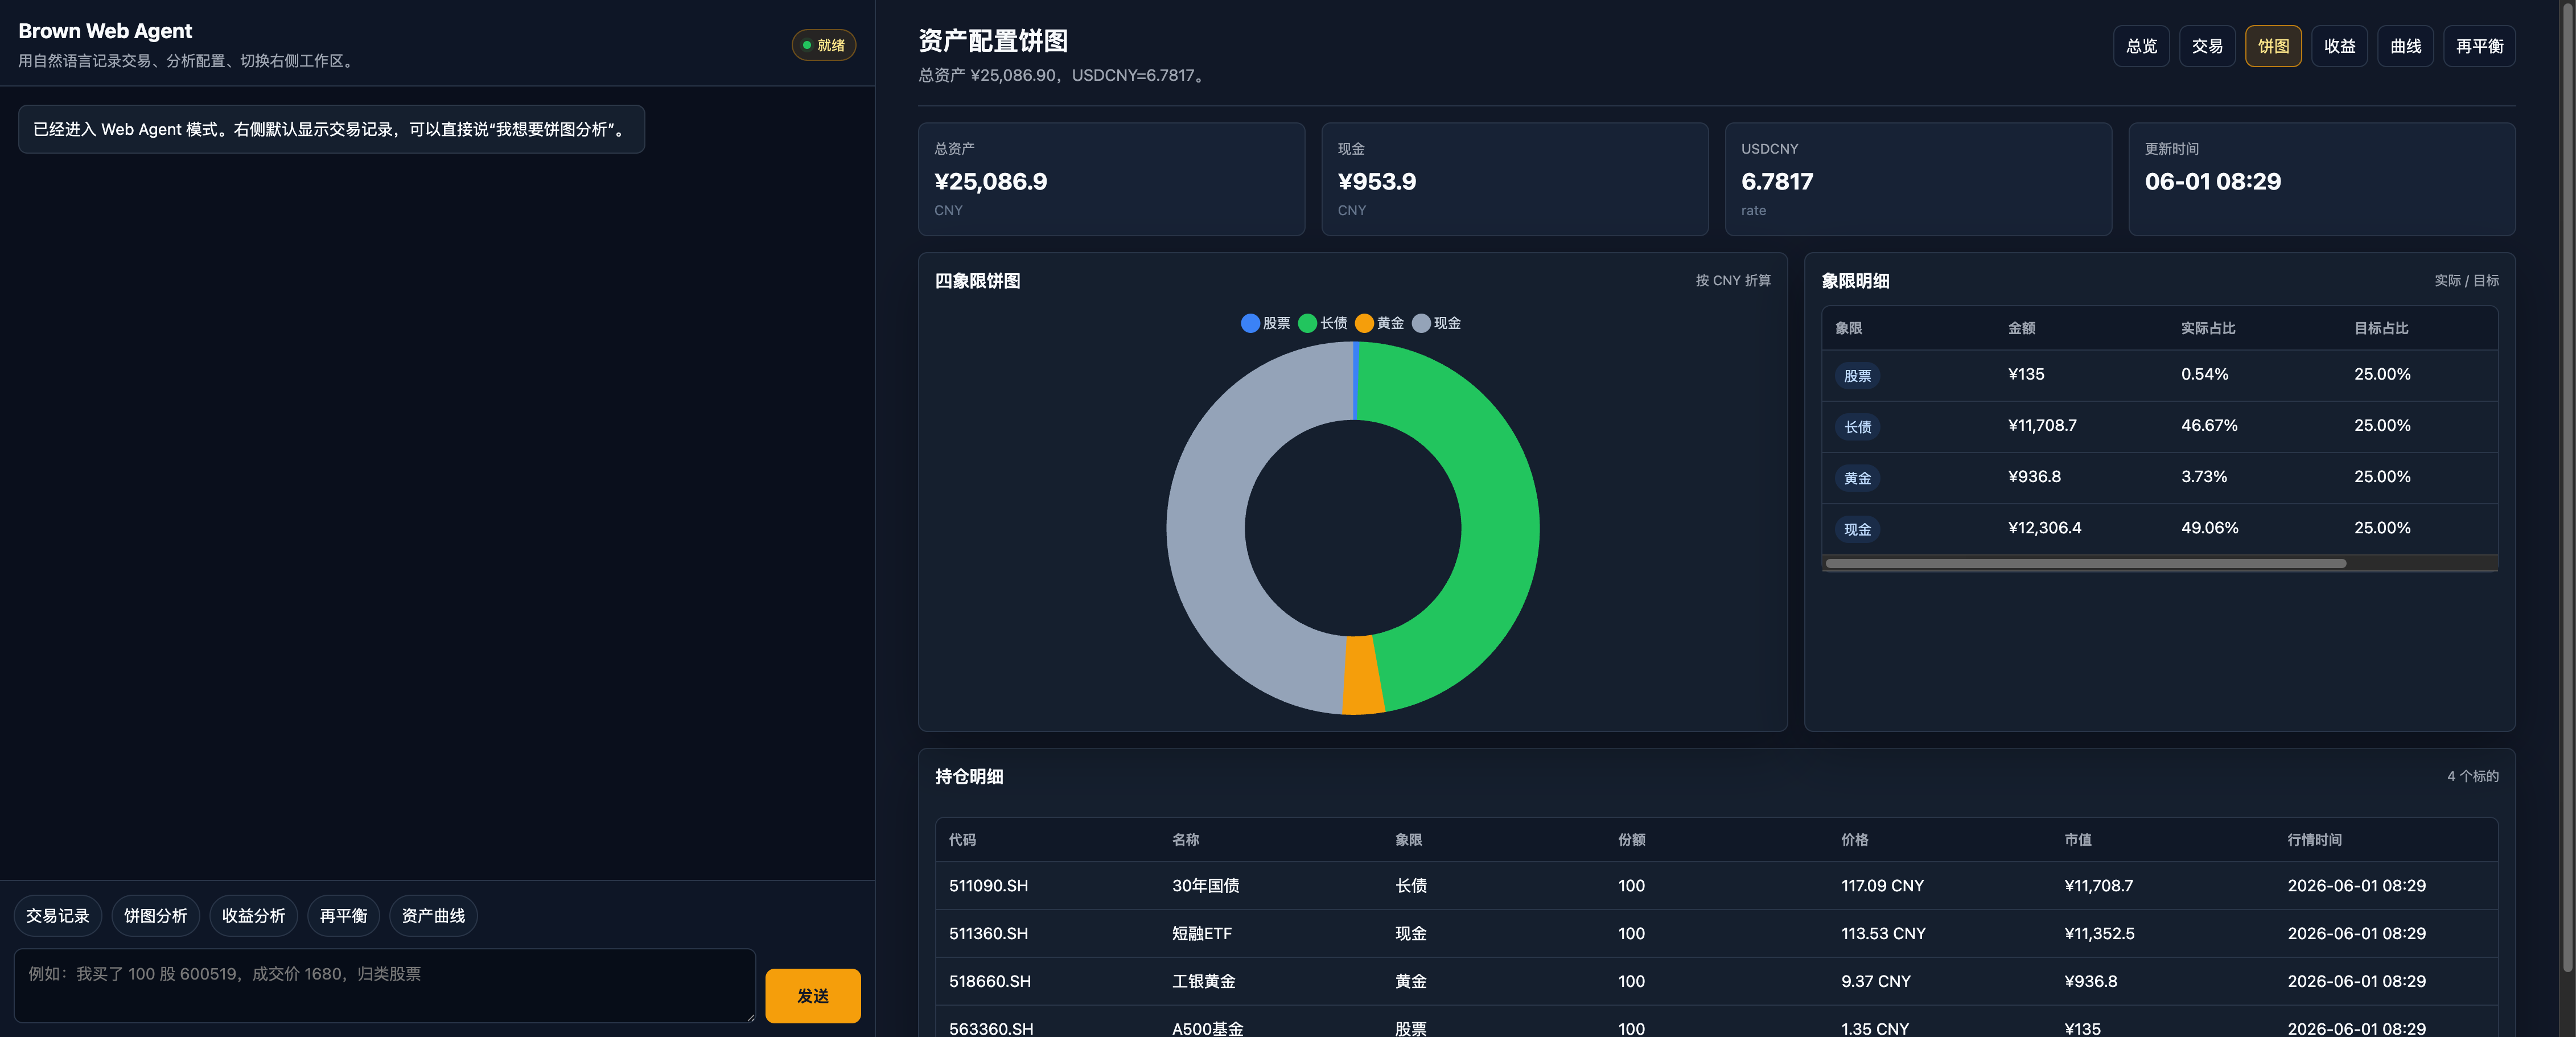
Task: Click the 收益分析 quick action chip
Action: pos(254,915)
